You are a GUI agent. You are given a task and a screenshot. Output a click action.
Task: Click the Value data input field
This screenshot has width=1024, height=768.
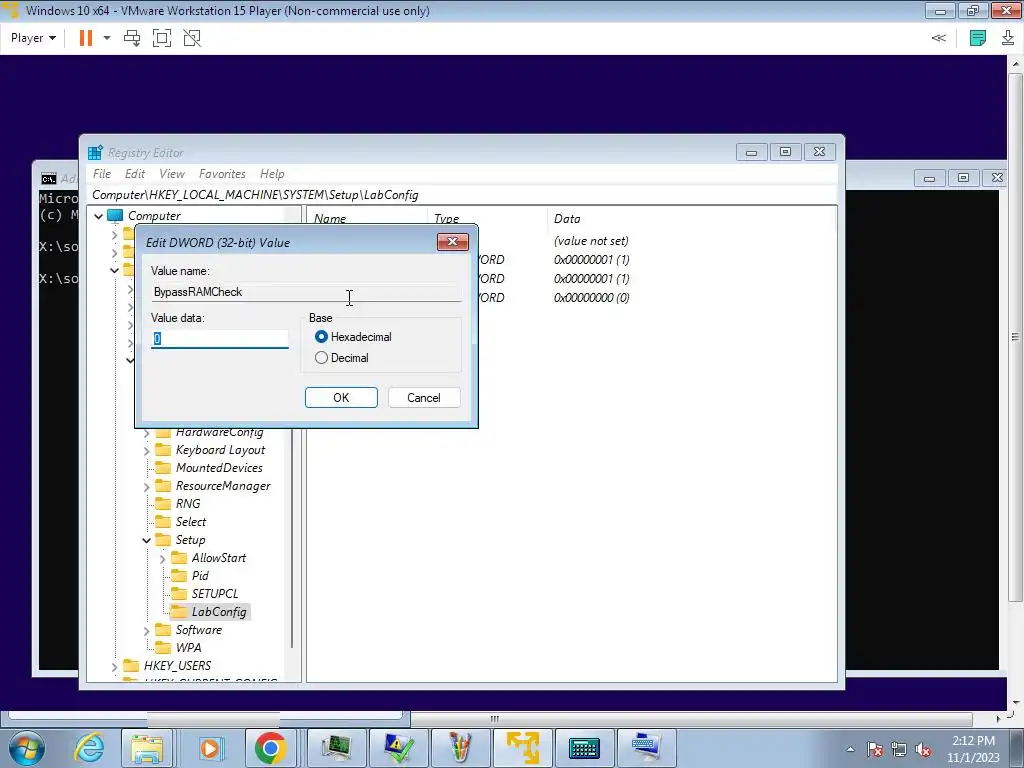[219, 338]
